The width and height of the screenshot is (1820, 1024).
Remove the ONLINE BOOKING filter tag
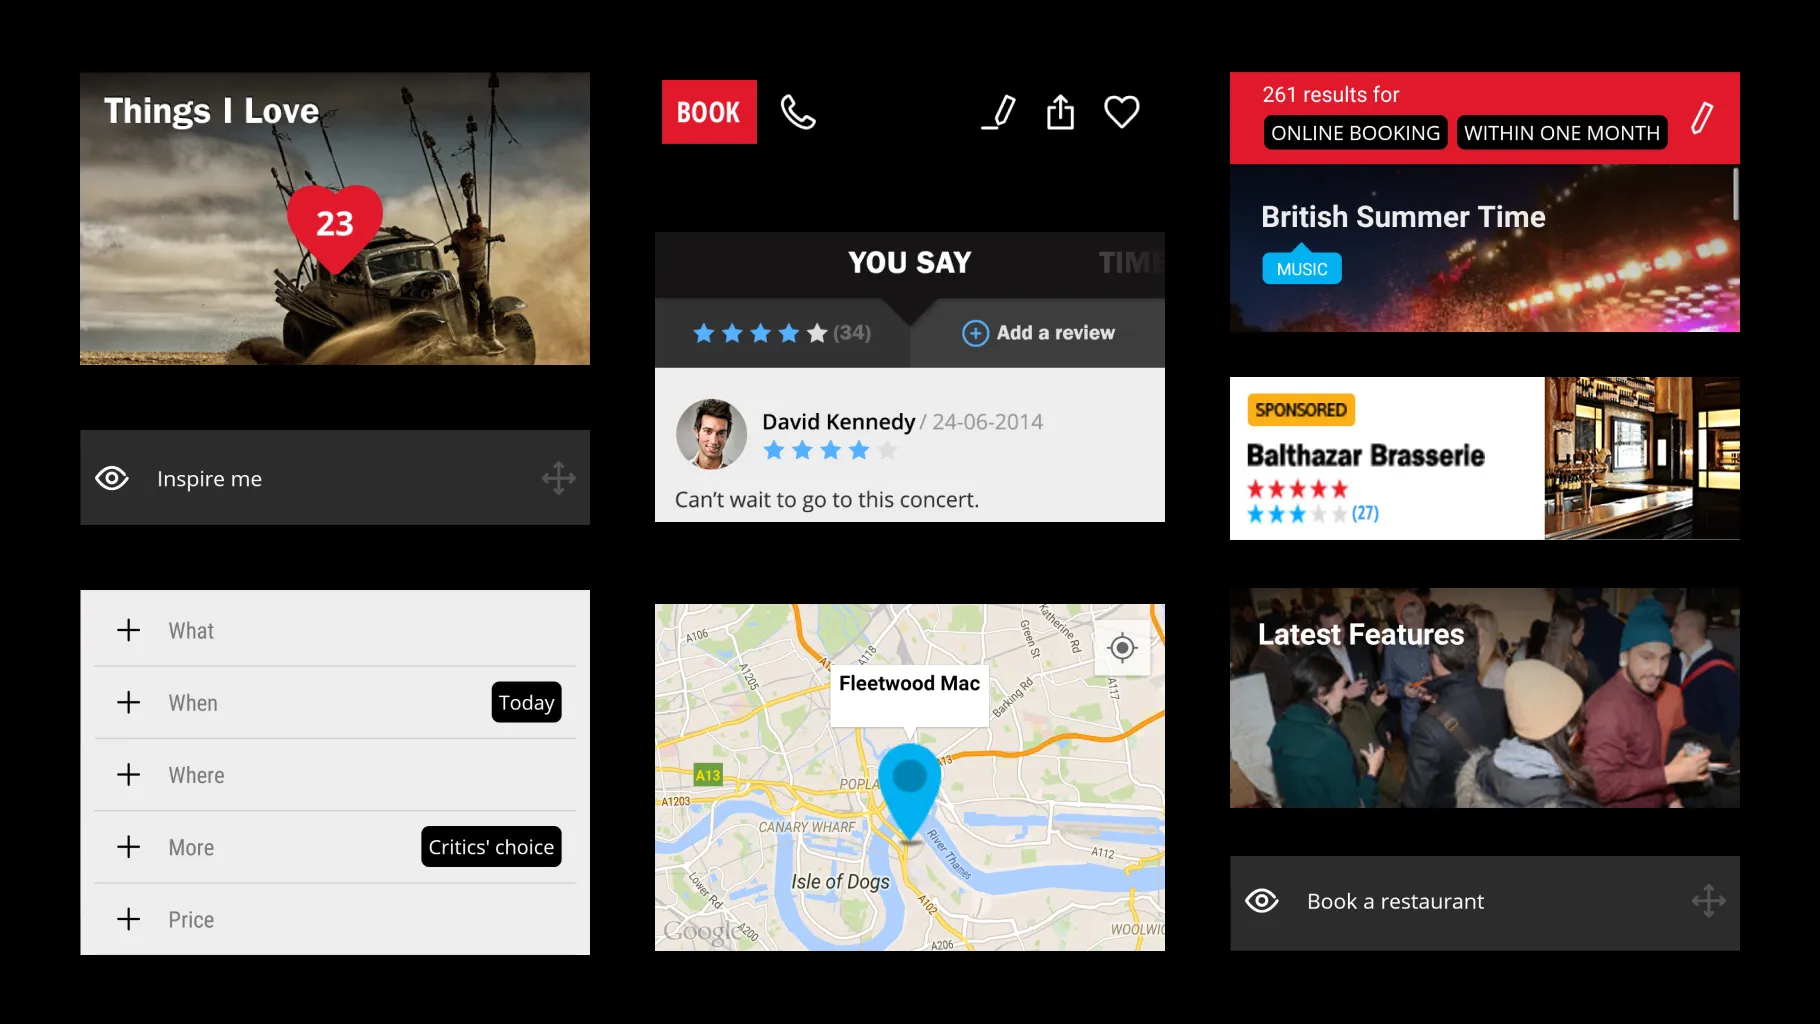(x=1355, y=133)
